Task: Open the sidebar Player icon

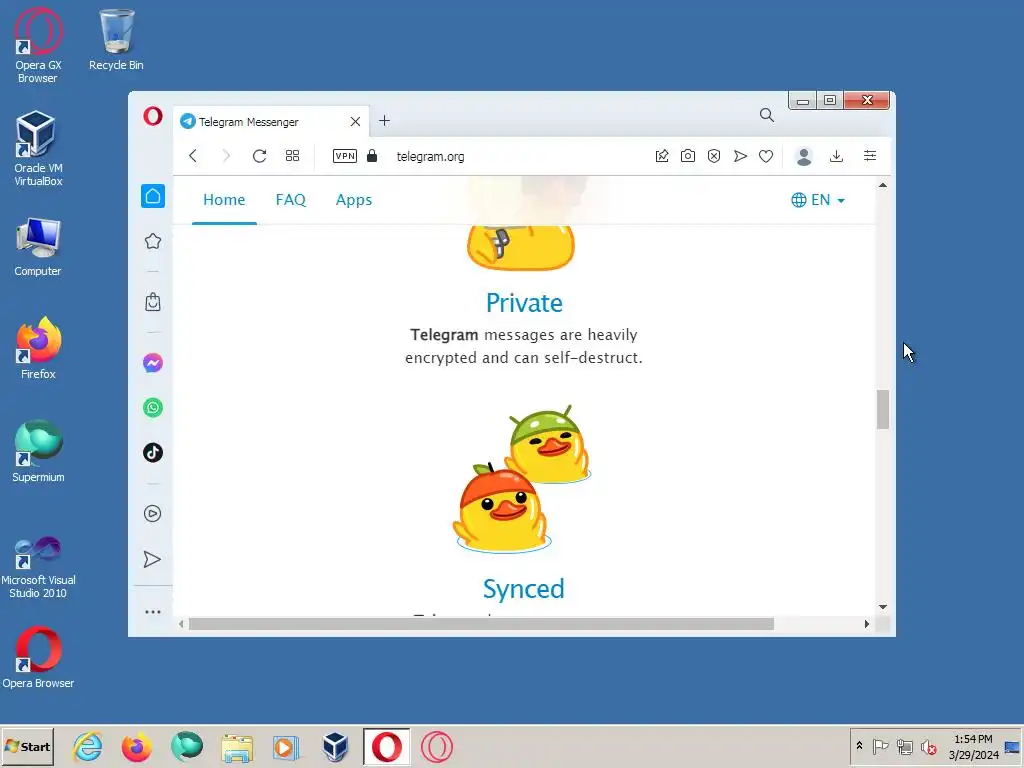Action: tap(153, 513)
